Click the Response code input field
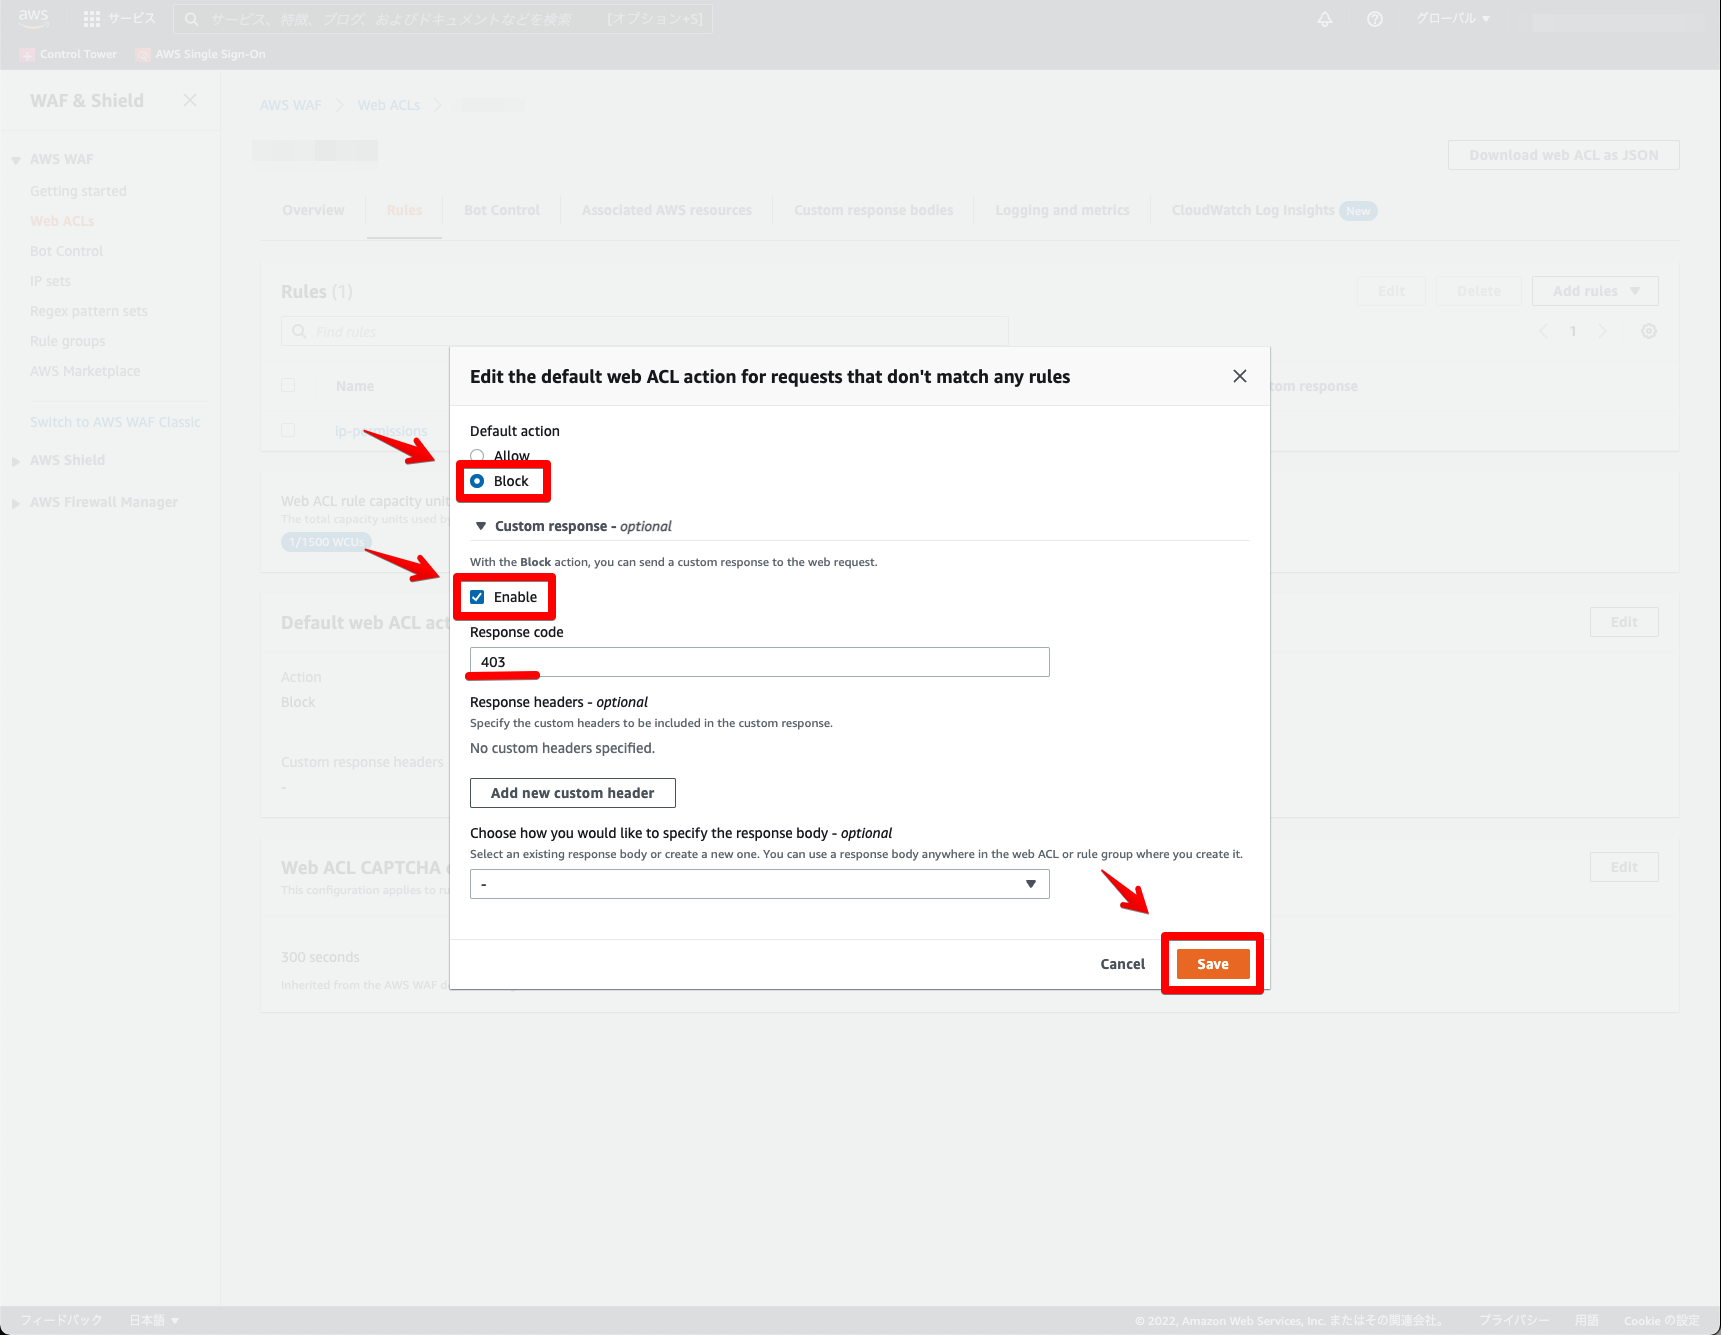This screenshot has width=1721, height=1335. point(759,662)
